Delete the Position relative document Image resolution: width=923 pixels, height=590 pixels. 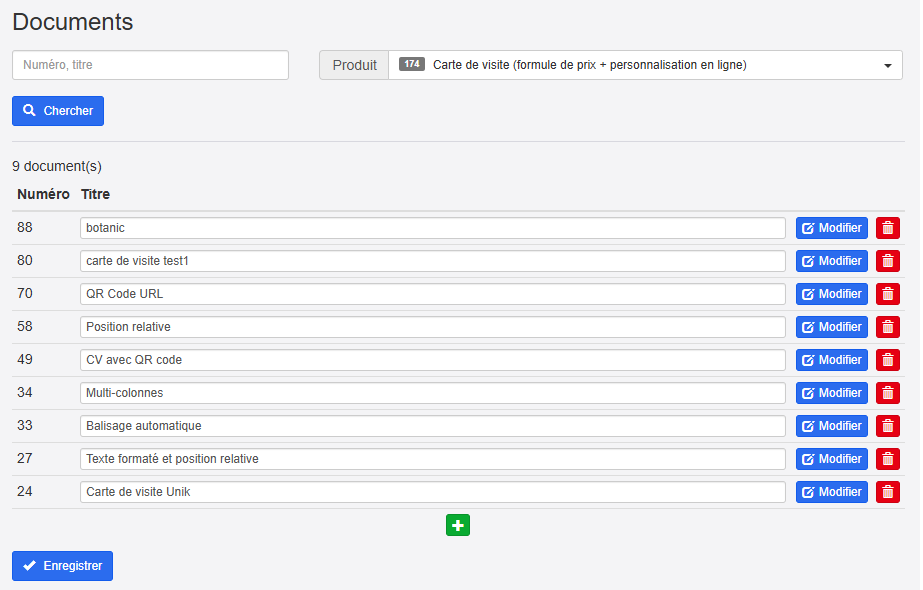click(887, 327)
